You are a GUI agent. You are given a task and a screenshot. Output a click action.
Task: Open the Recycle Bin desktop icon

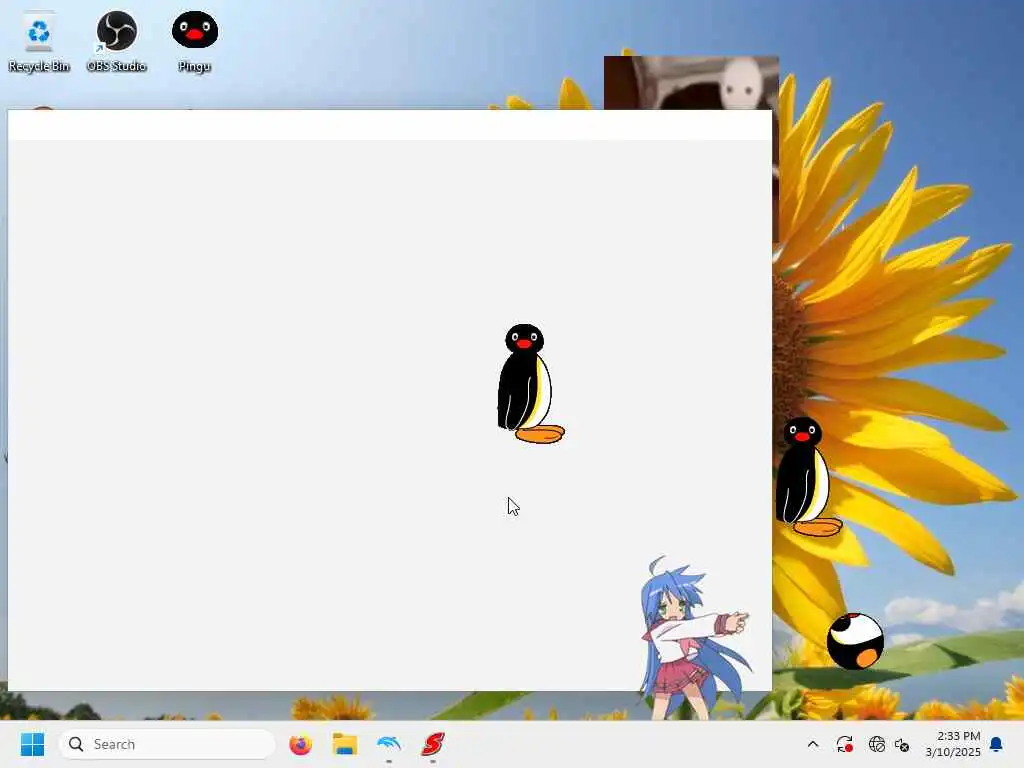click(39, 42)
